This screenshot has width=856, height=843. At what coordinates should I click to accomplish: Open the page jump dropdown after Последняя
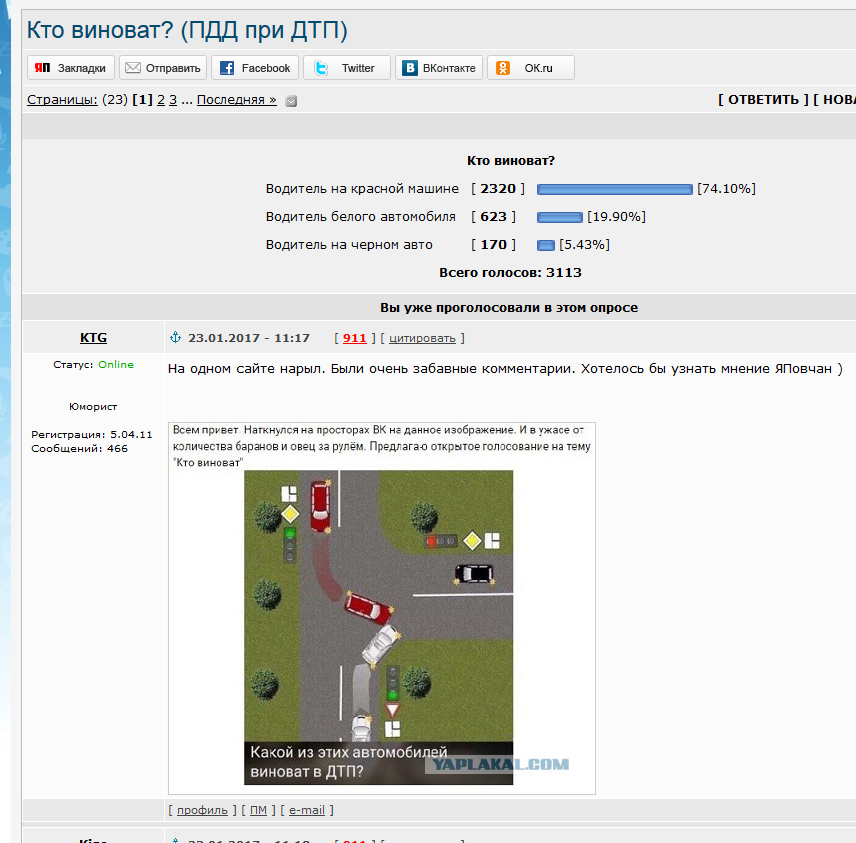[291, 100]
